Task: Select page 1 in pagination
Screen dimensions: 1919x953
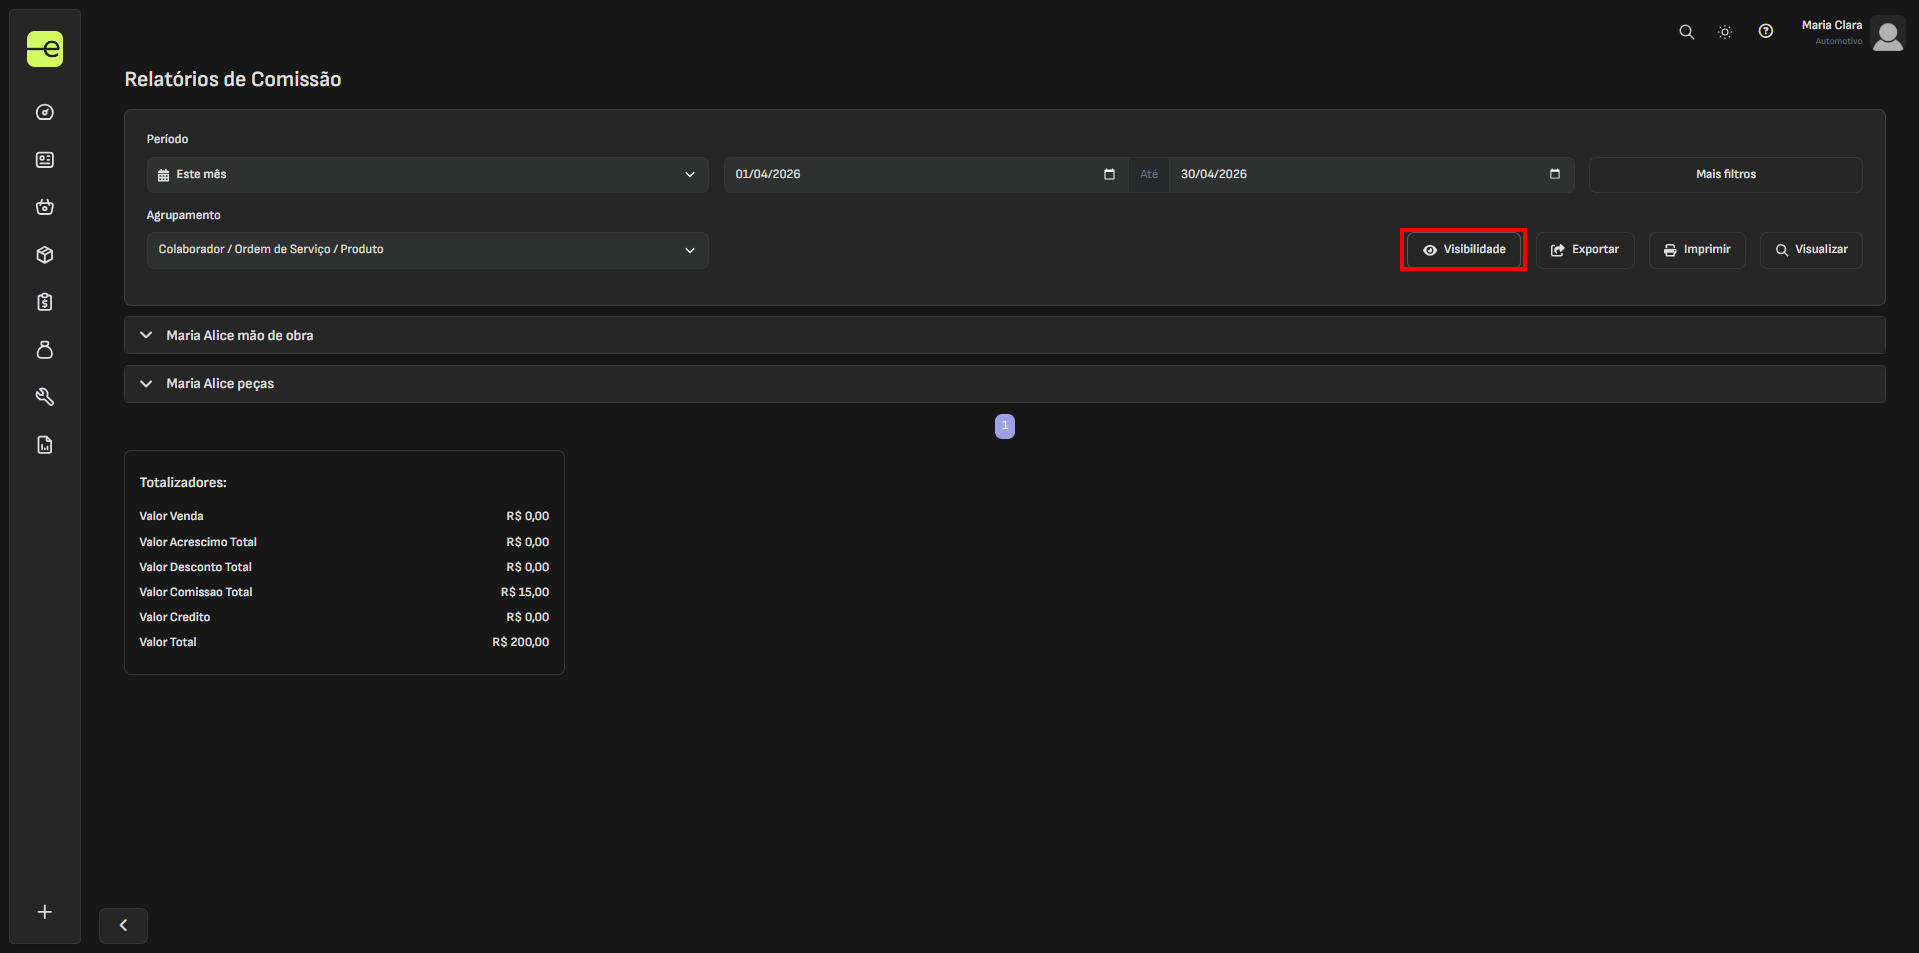Action: pos(1005,426)
